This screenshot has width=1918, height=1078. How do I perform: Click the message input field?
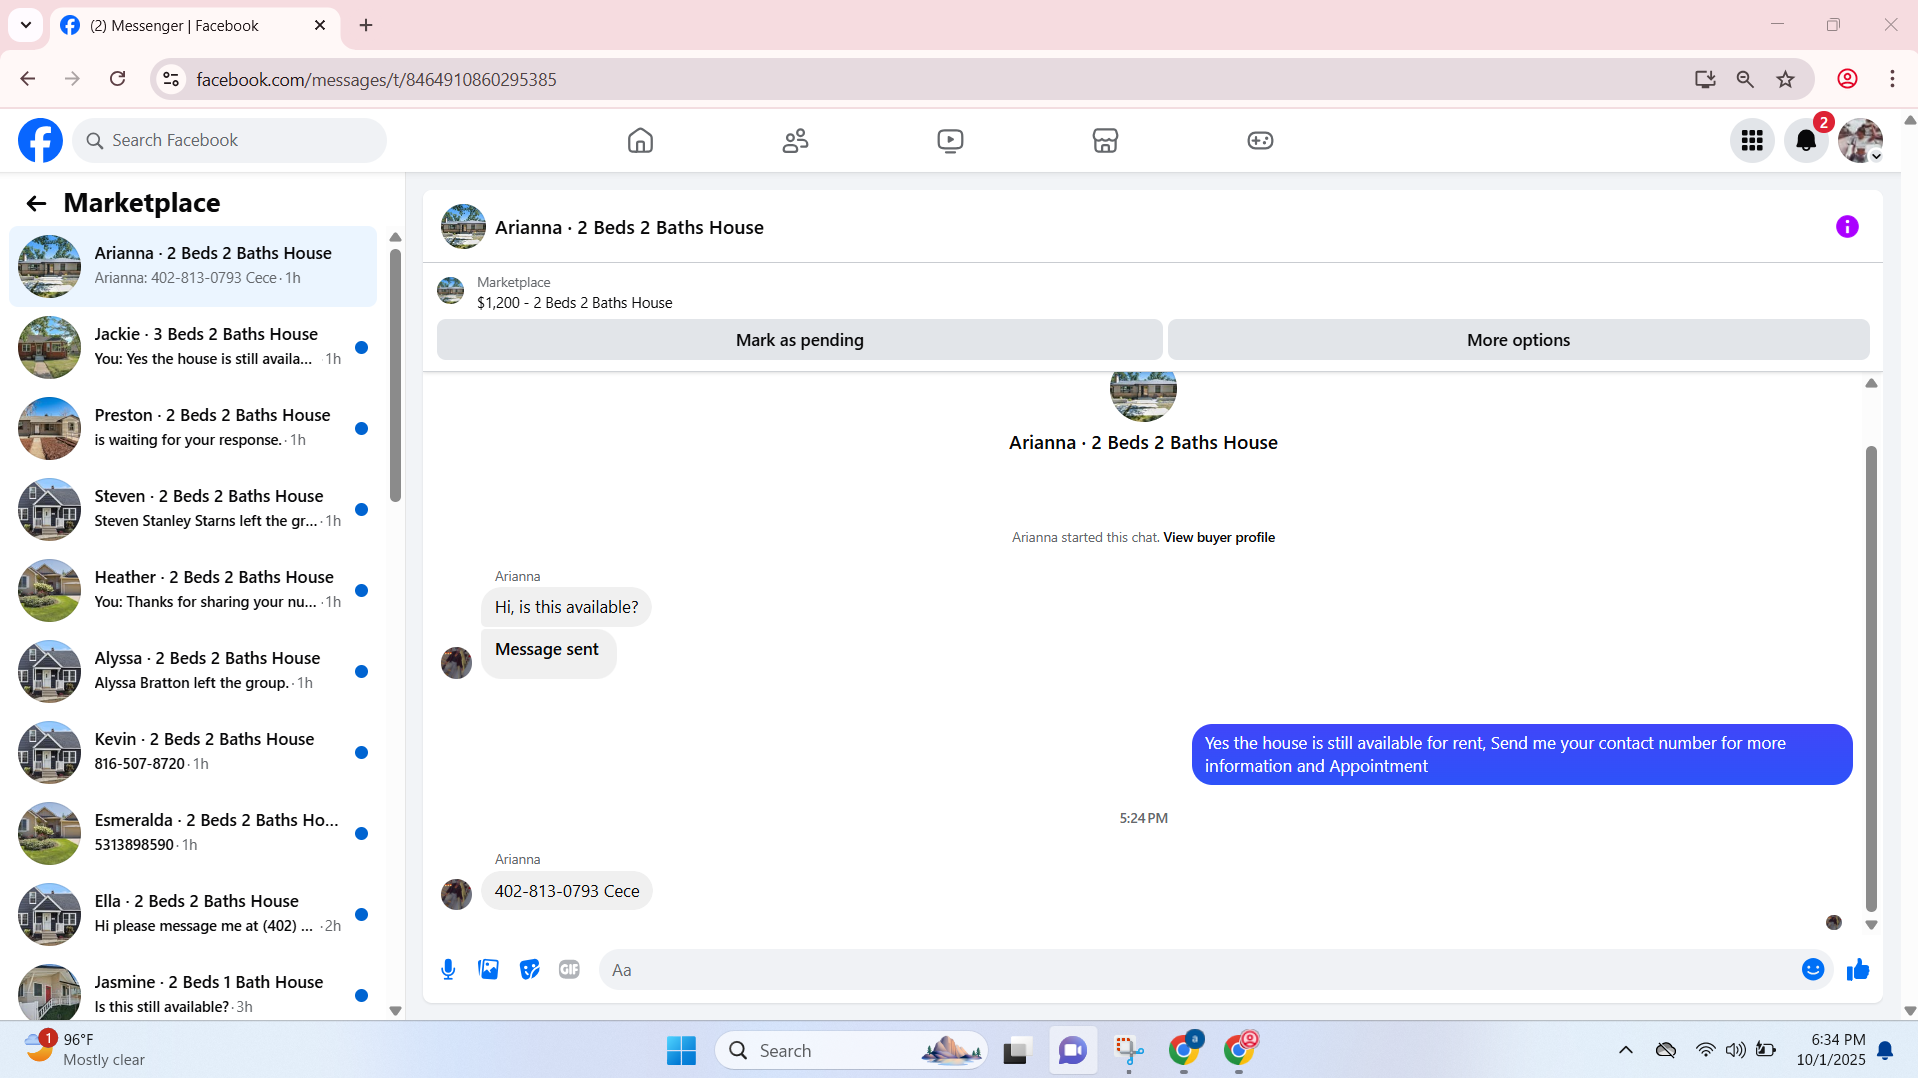coord(1200,970)
